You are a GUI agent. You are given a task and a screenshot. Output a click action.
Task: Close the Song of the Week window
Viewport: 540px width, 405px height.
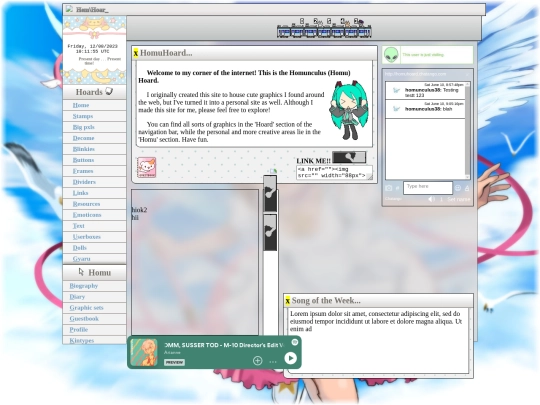click(x=288, y=301)
